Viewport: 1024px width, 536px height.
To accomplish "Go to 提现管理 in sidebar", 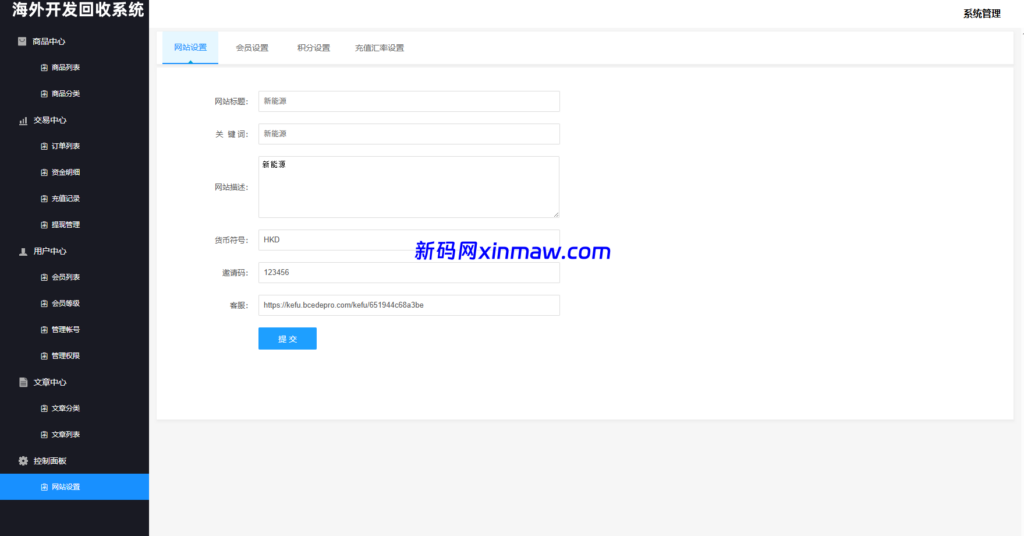I will tap(66, 225).
